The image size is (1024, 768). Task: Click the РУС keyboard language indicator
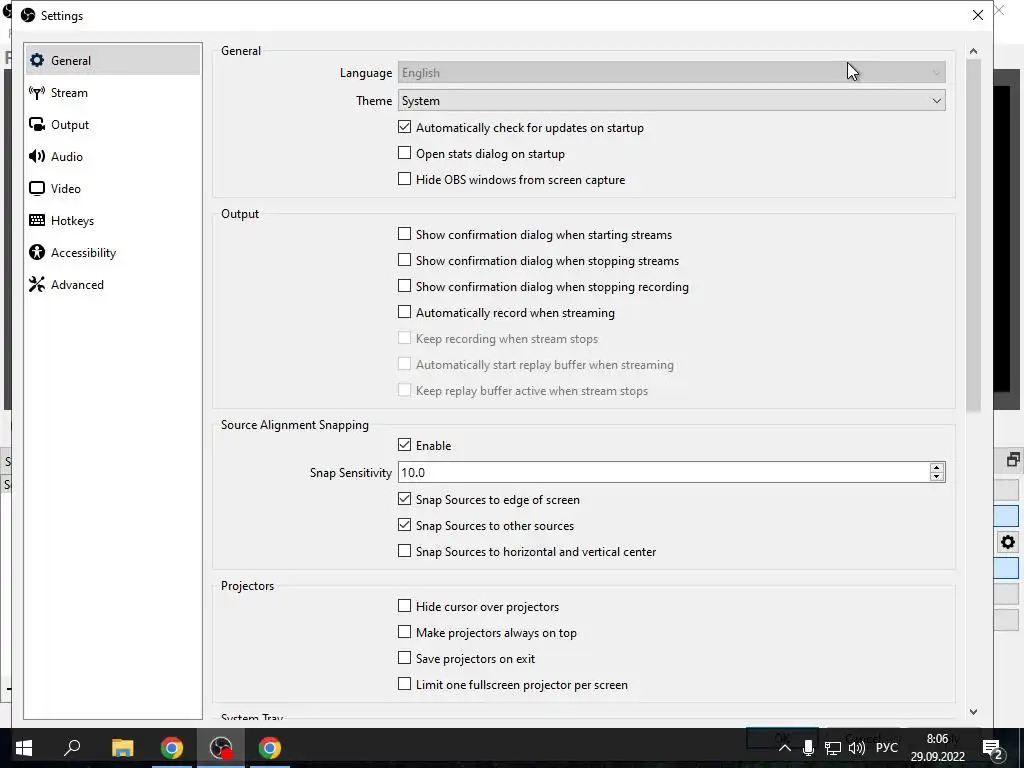tap(886, 748)
